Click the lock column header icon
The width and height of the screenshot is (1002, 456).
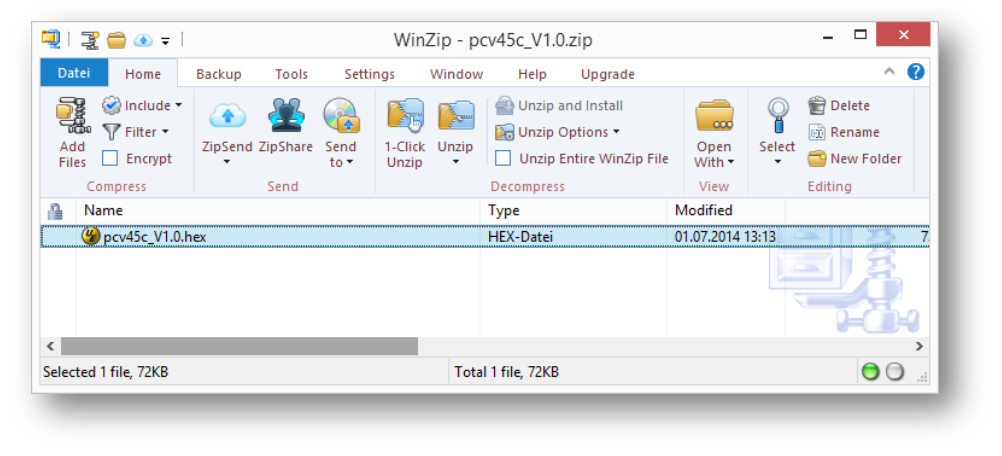pyautogui.click(x=56, y=210)
